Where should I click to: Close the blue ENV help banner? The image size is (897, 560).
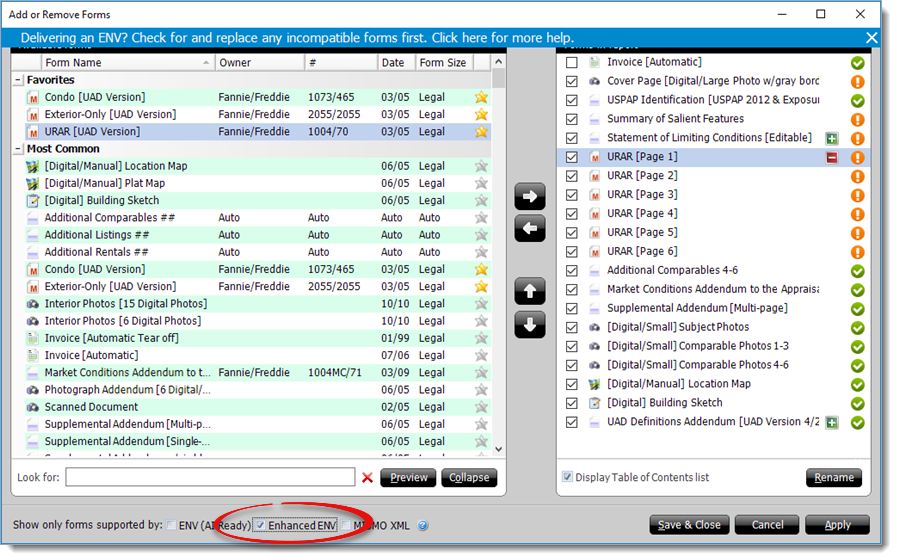click(872, 38)
